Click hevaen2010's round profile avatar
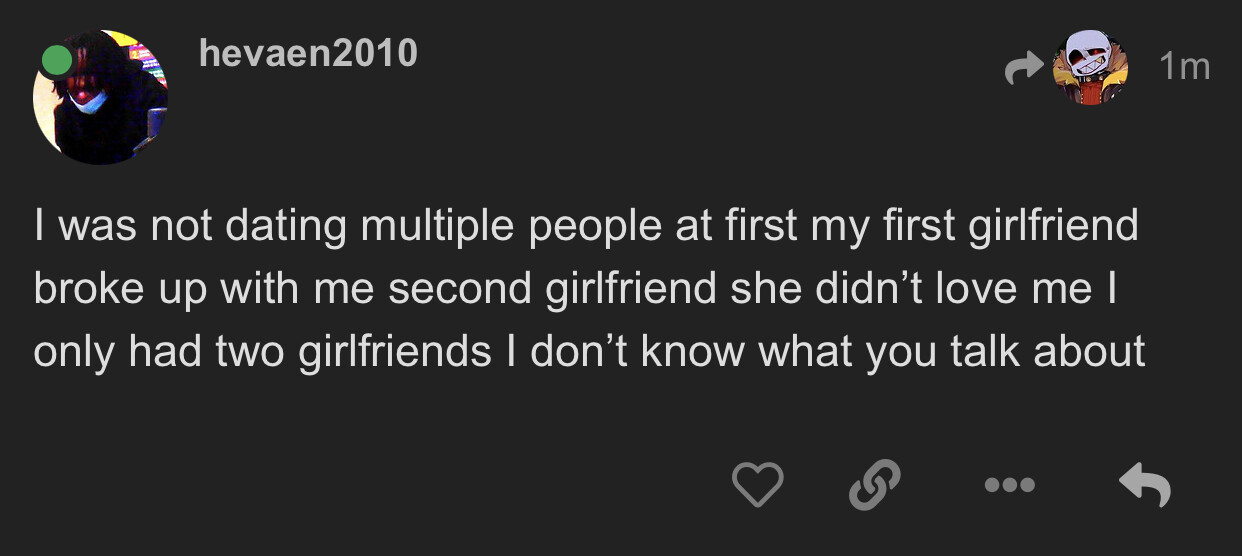Viewport: 1242px width, 556px height. click(101, 98)
